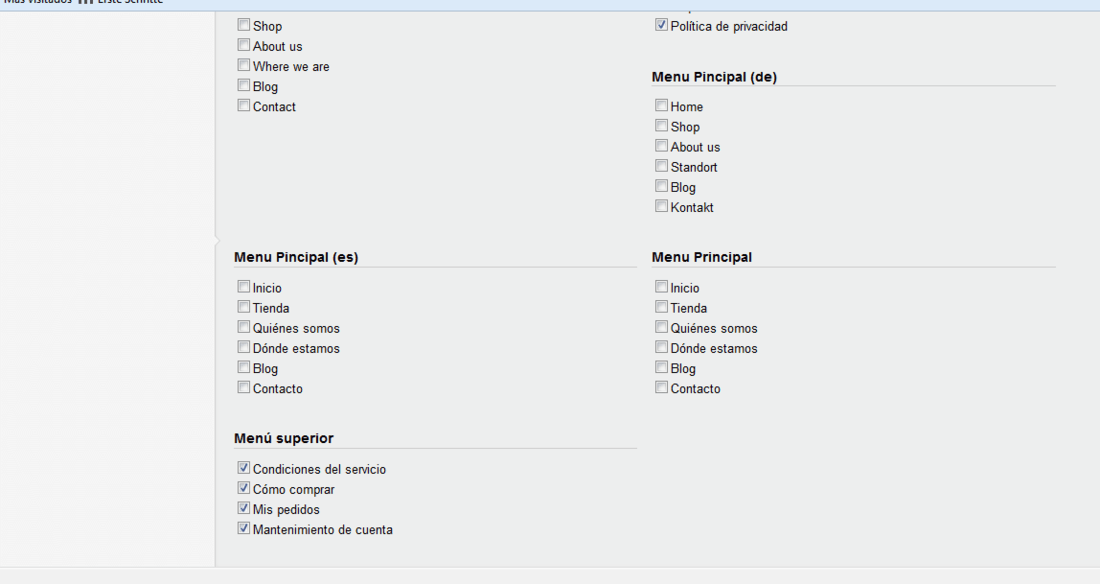Select Contacto in Menu Pincipal (es)
The height and width of the screenshot is (584, 1100).
tap(243, 387)
